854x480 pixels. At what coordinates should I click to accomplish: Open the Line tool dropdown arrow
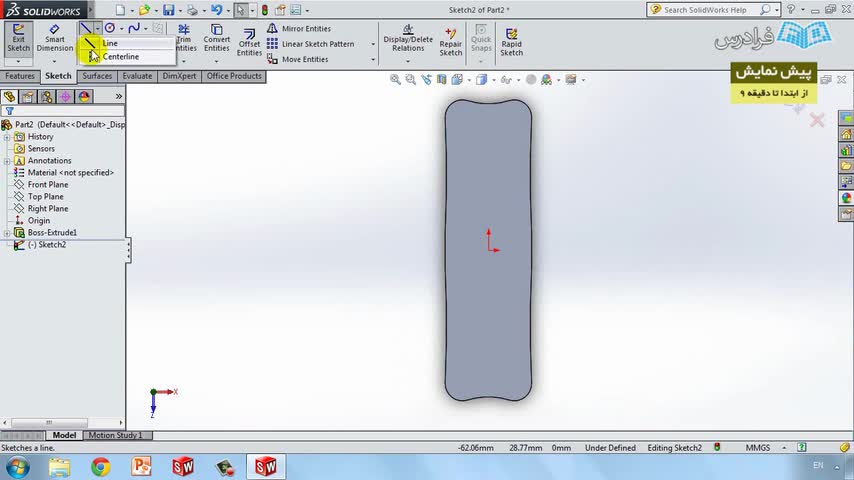click(97, 28)
